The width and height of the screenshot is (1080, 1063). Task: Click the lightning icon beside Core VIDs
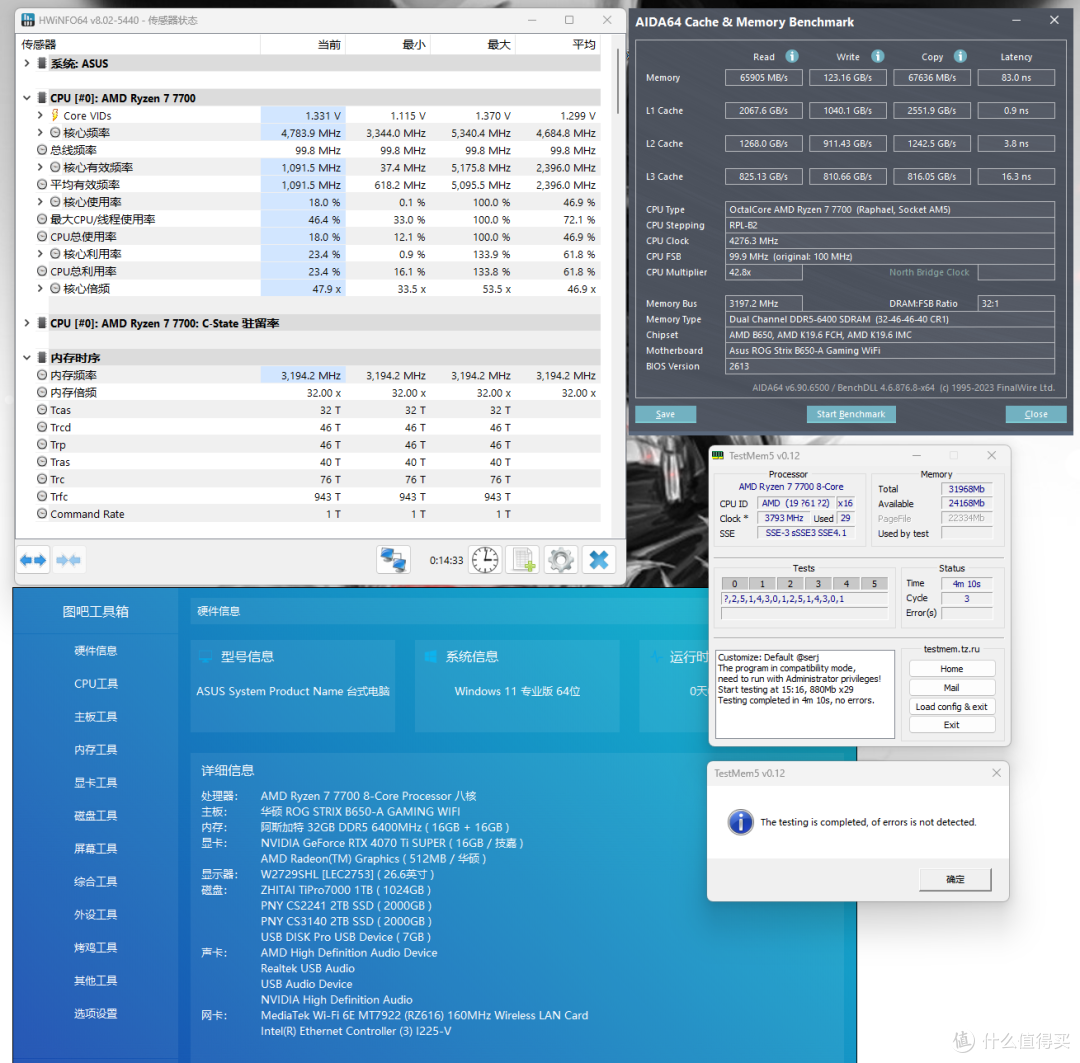(55, 115)
